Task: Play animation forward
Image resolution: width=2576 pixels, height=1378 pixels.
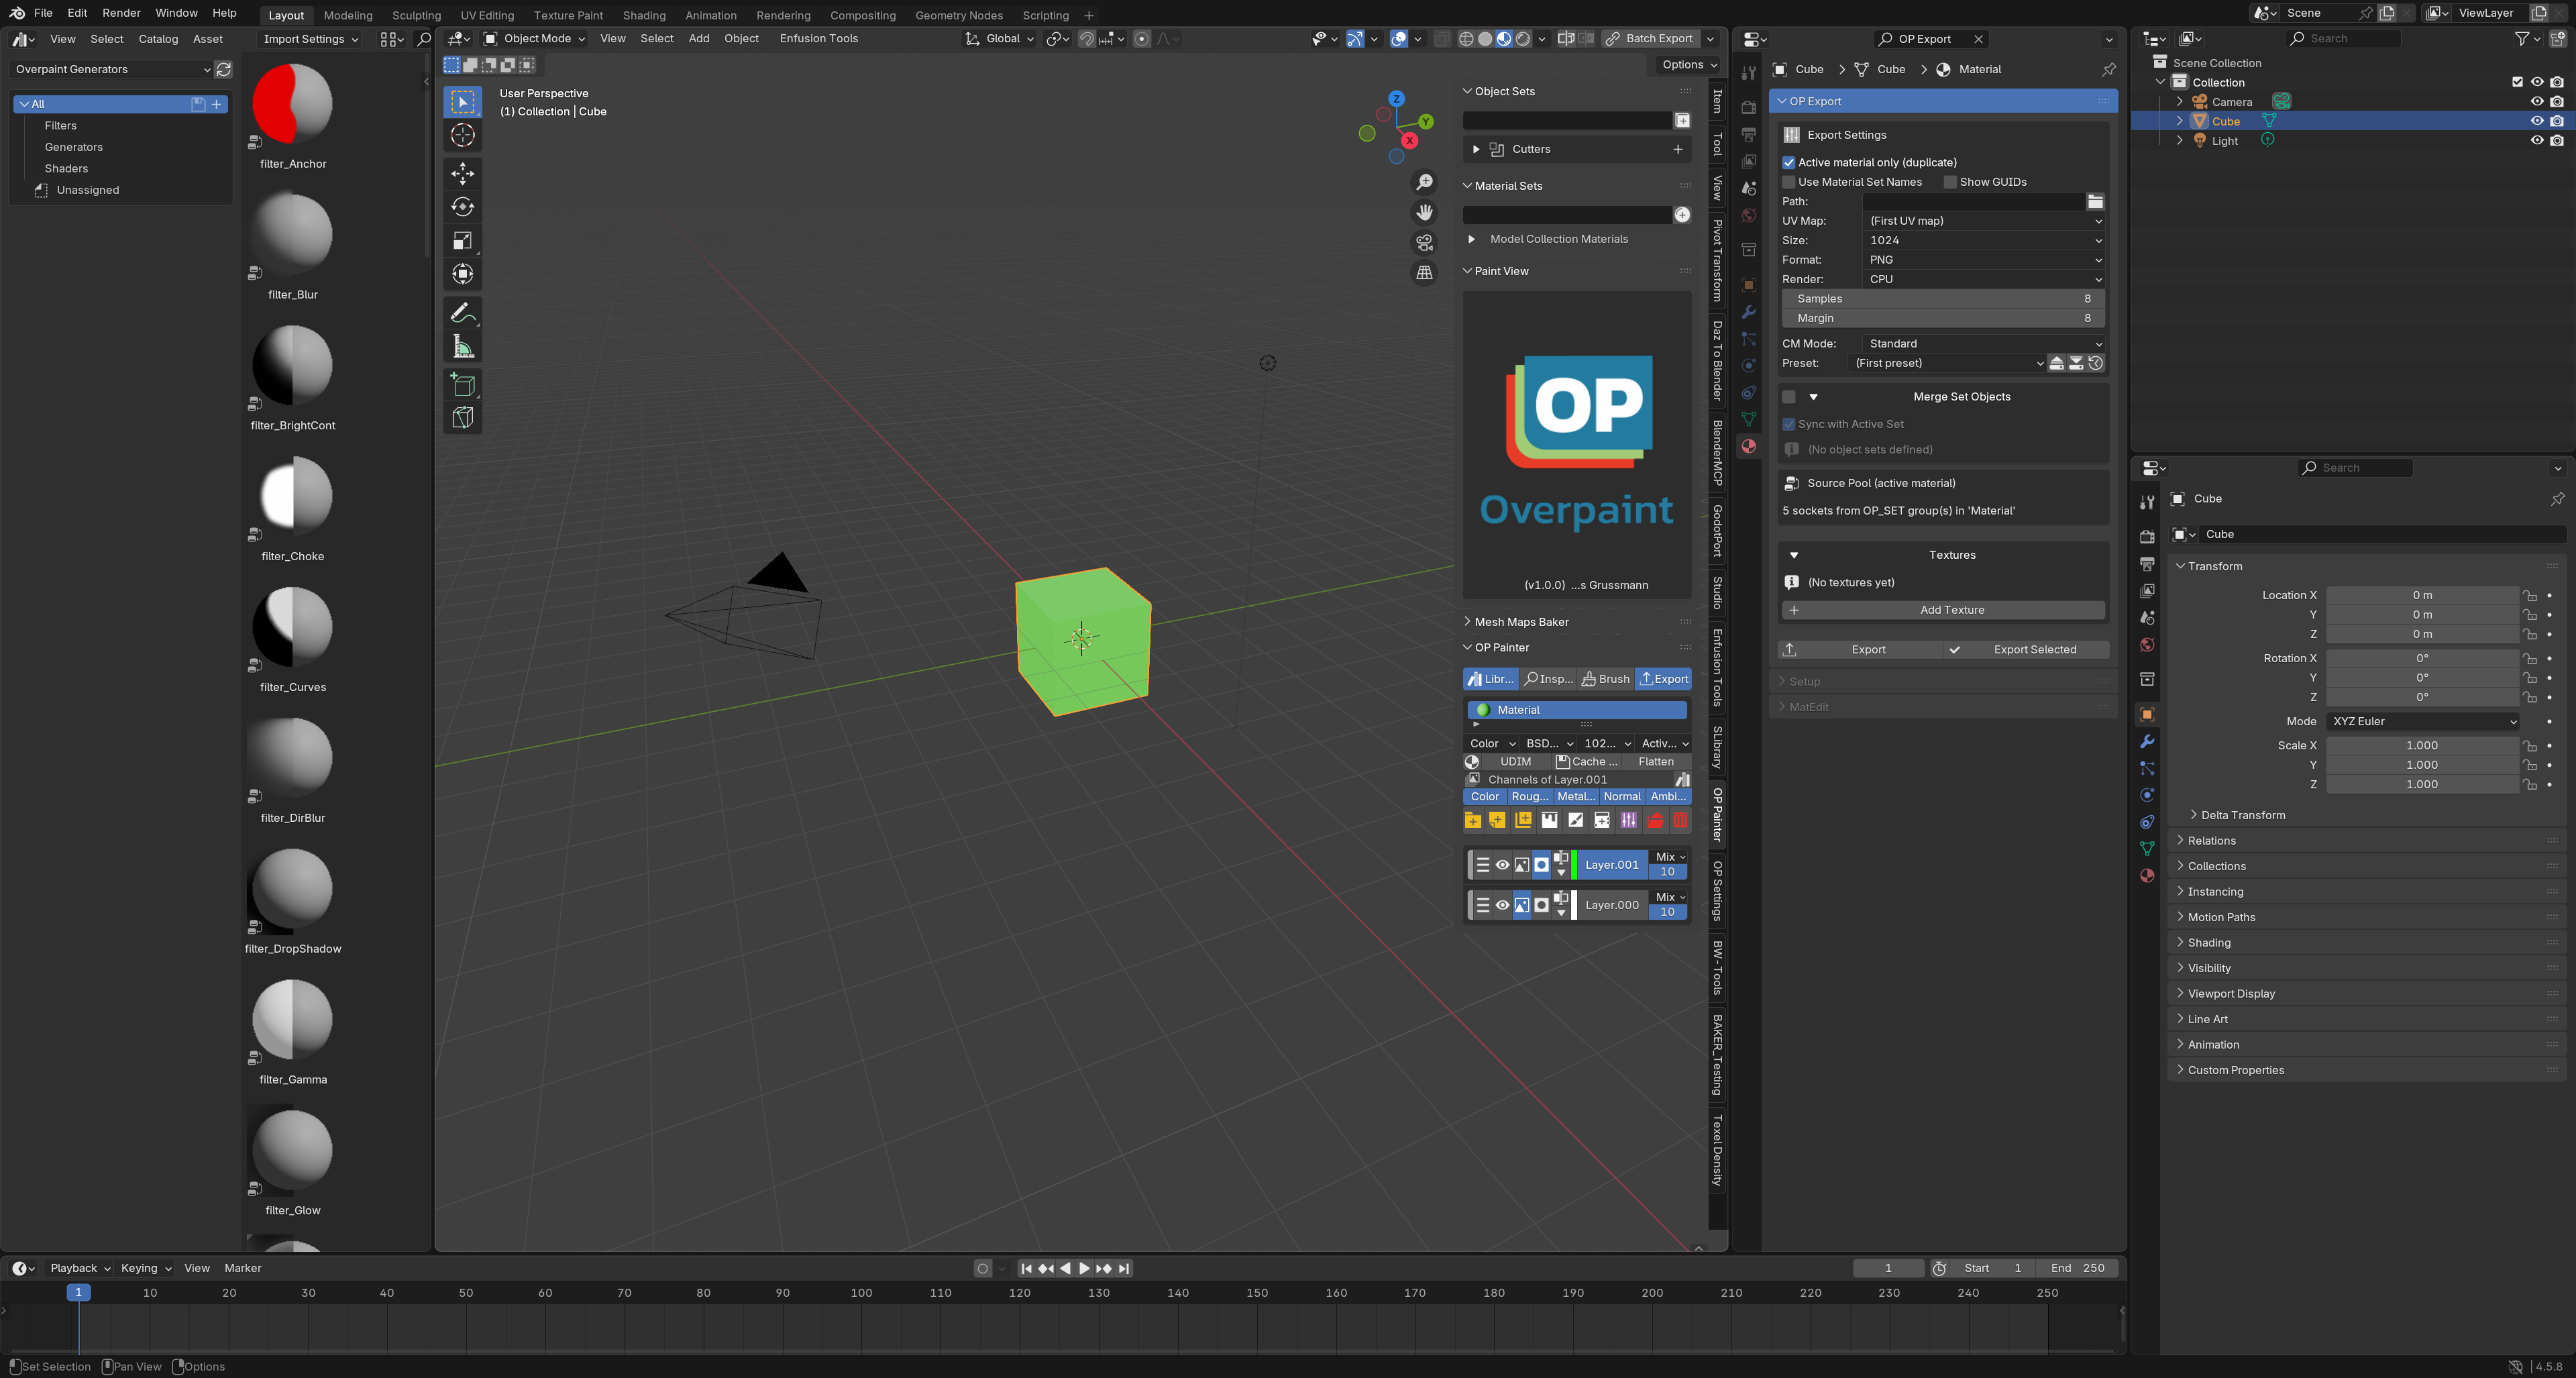Action: pyautogui.click(x=1084, y=1268)
